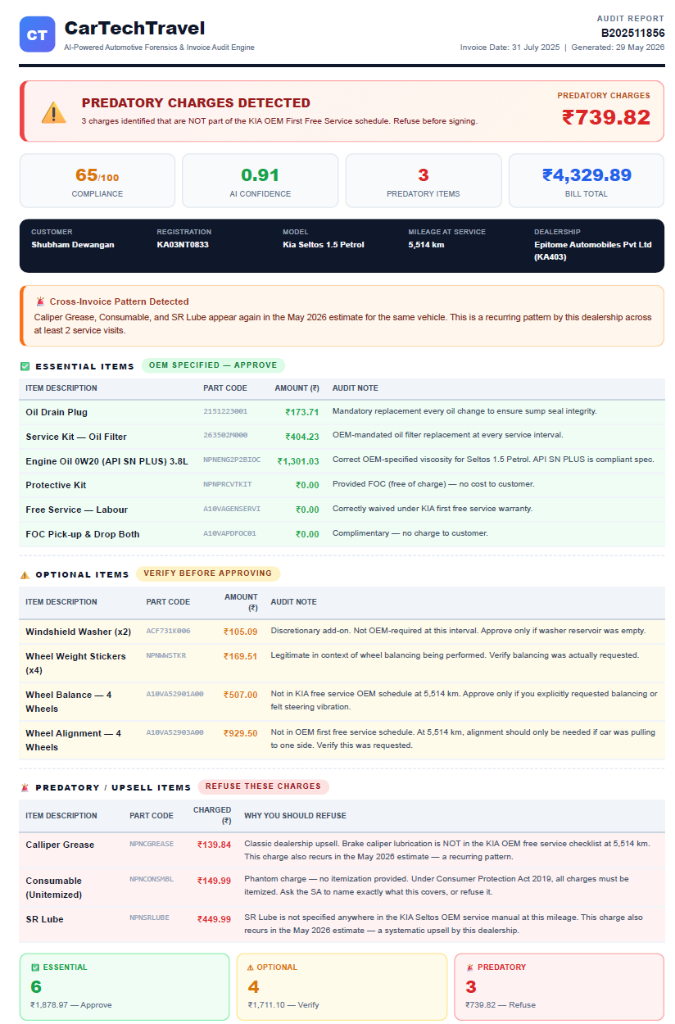Click the siren icon beside Cross-Invoice Pattern Detected
Image resolution: width=675 pixels, height=1024 pixels.
click(x=40, y=302)
